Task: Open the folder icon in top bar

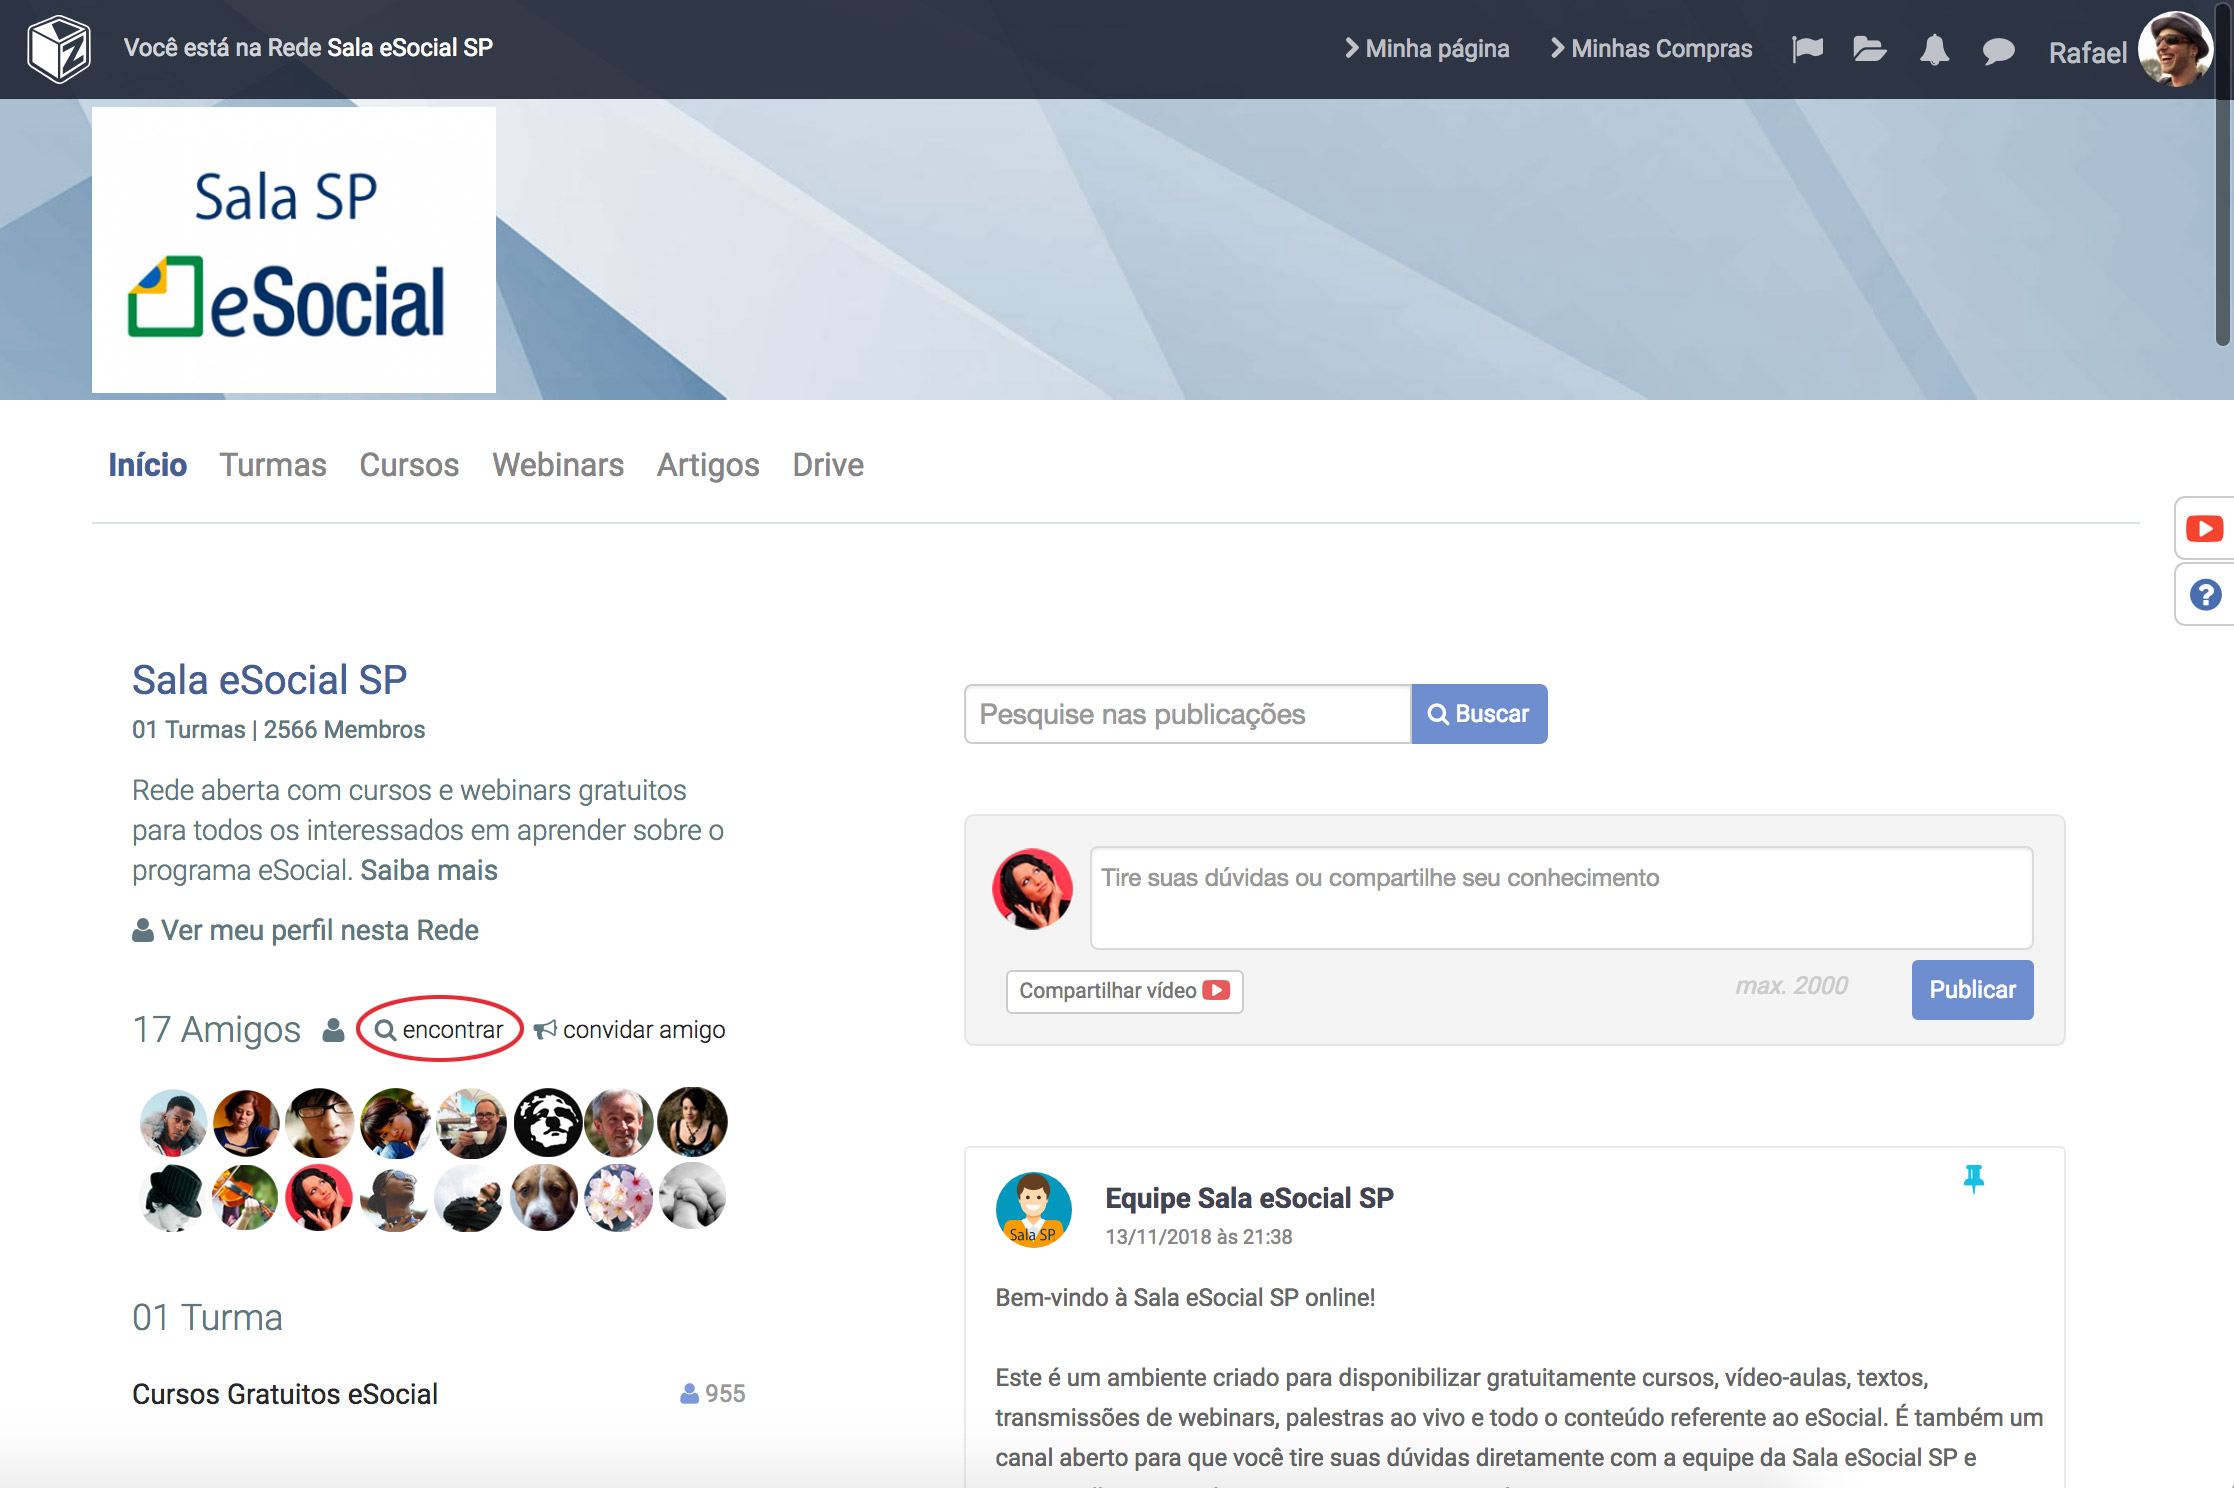Action: (1868, 49)
